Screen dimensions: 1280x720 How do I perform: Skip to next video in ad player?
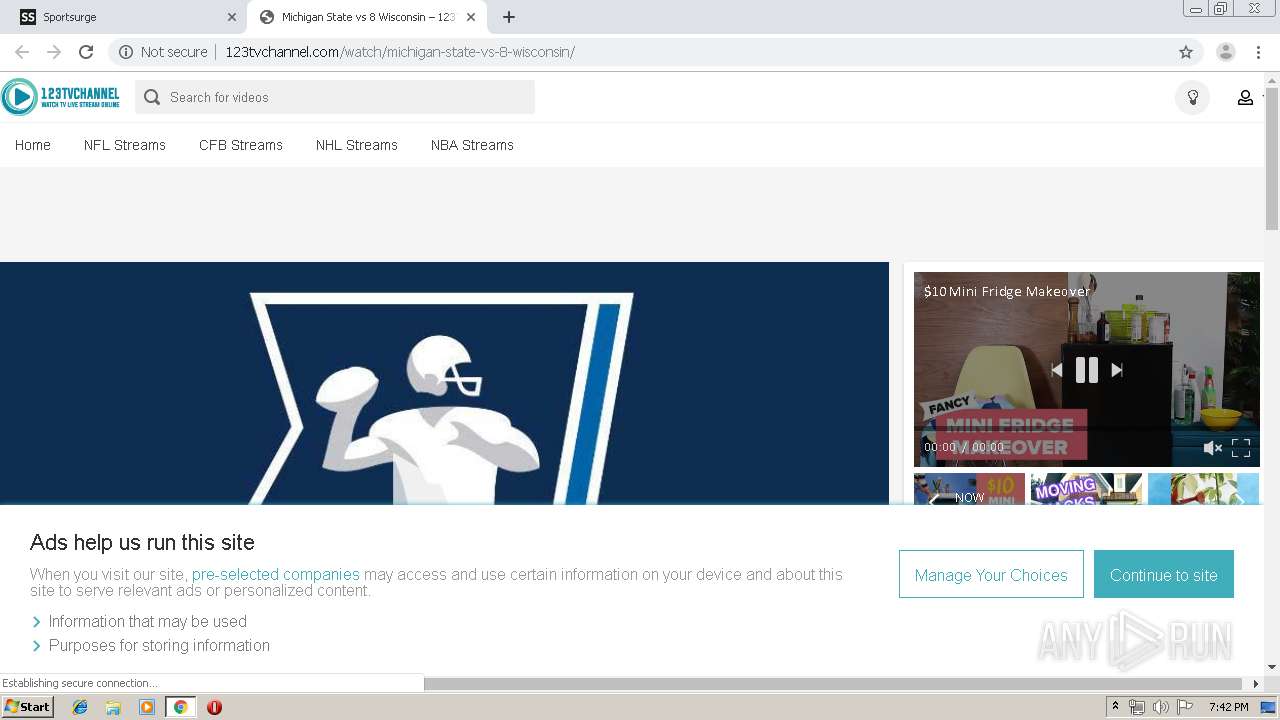click(x=1117, y=370)
